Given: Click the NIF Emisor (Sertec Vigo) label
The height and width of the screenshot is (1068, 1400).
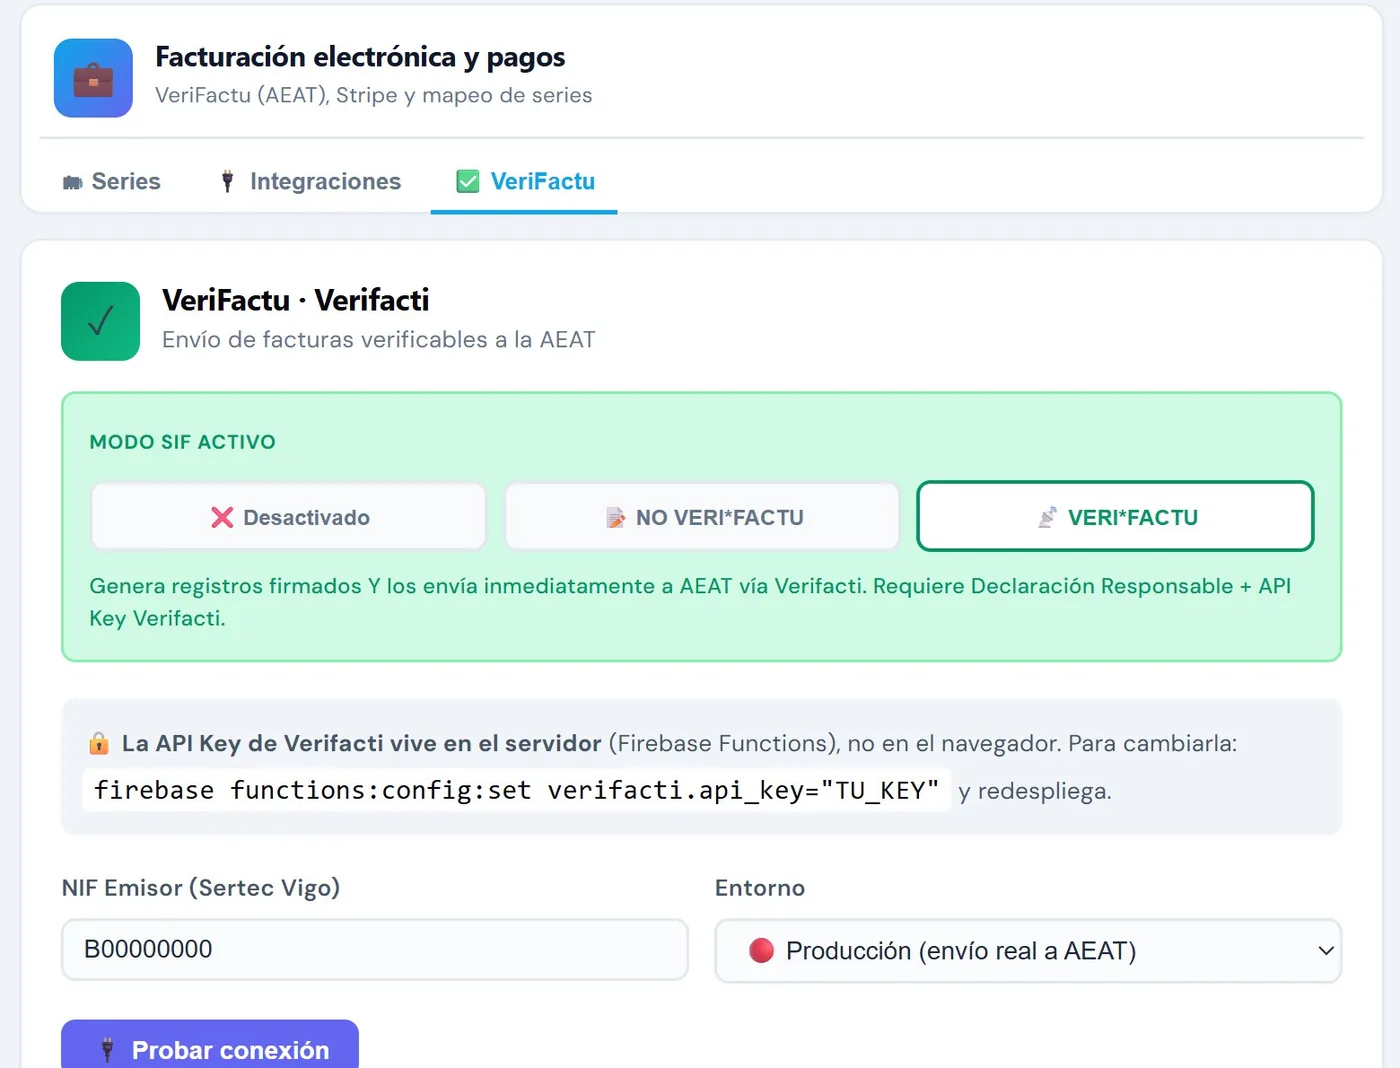Looking at the screenshot, I should coord(201,888).
